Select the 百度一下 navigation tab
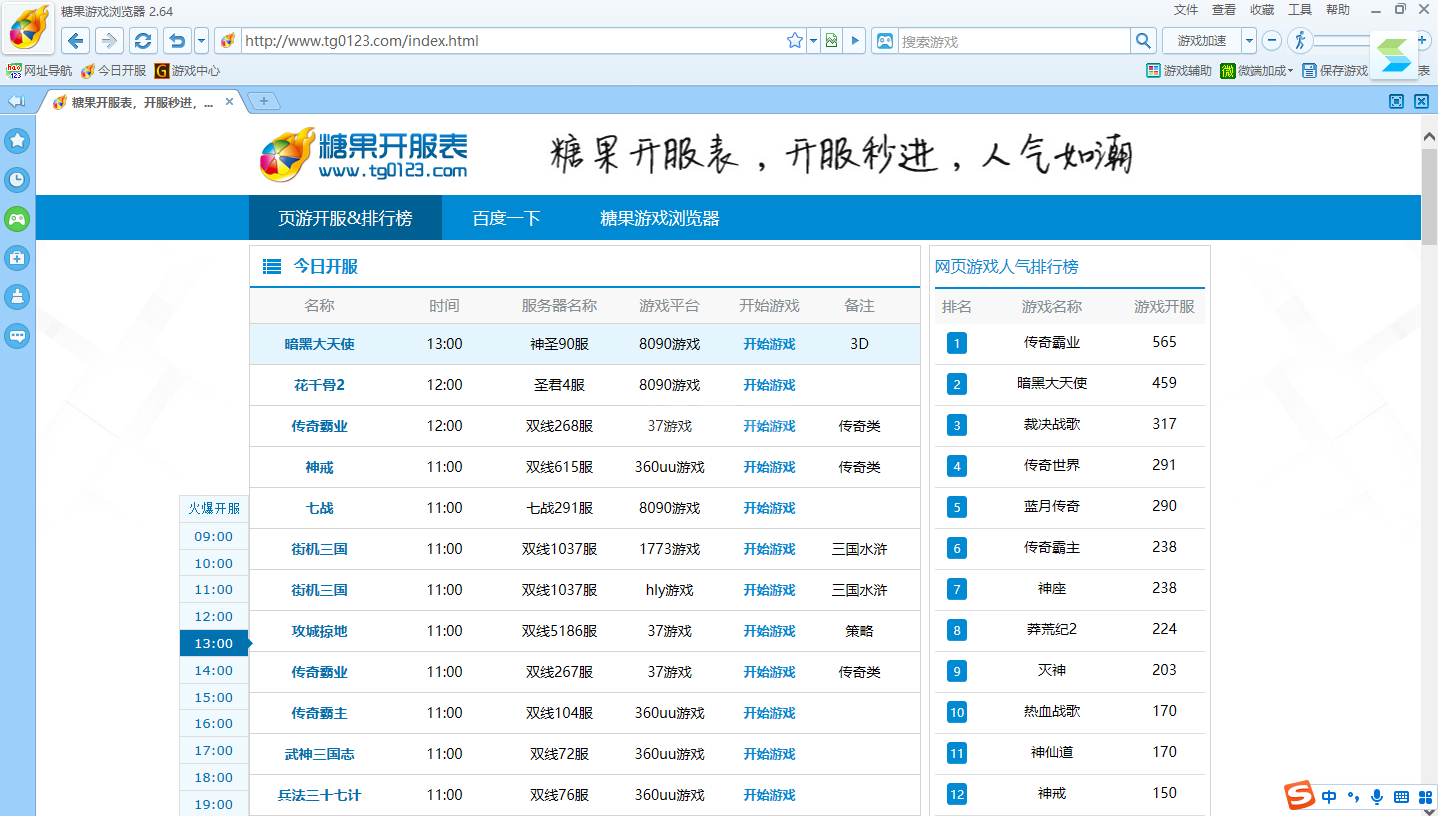Screen dimensions: 1438x816 (506, 218)
